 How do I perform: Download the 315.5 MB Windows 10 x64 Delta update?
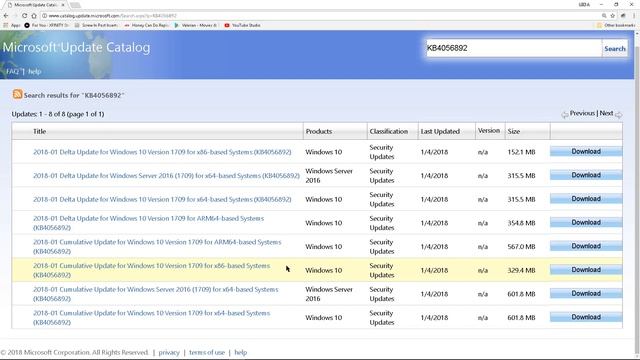[x=586, y=199]
